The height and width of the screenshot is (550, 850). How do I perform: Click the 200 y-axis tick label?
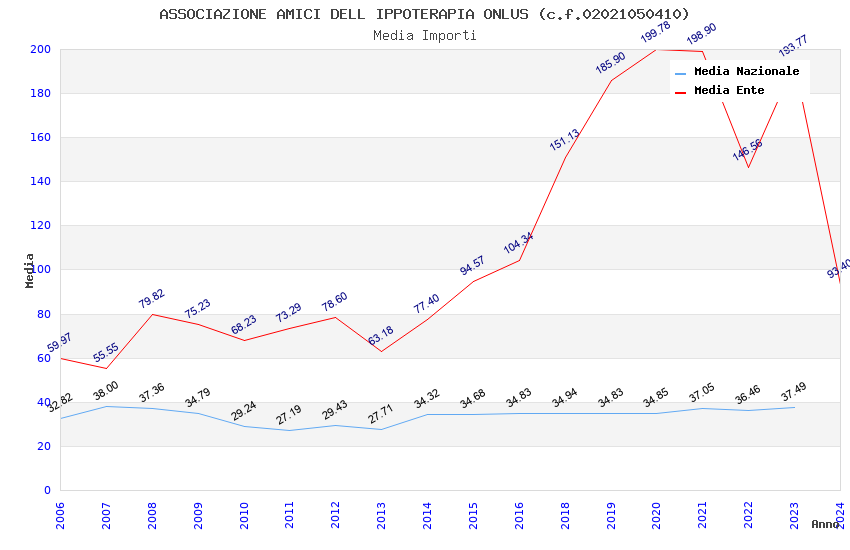click(x=41, y=49)
